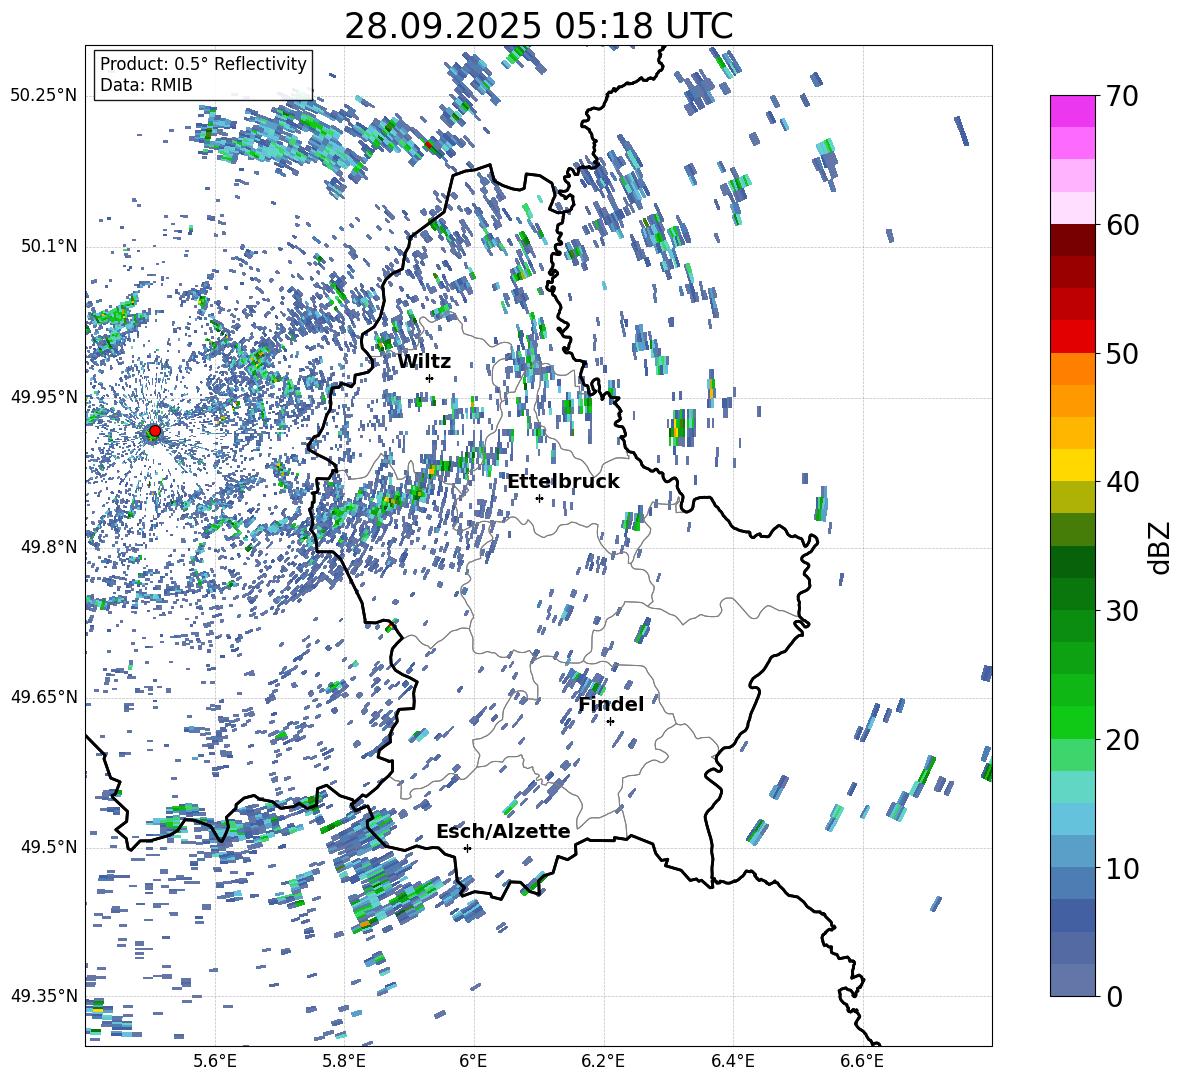This screenshot has width=1184, height=1081.
Task: Click the 50.25°N latitude label
Action: click(44, 96)
